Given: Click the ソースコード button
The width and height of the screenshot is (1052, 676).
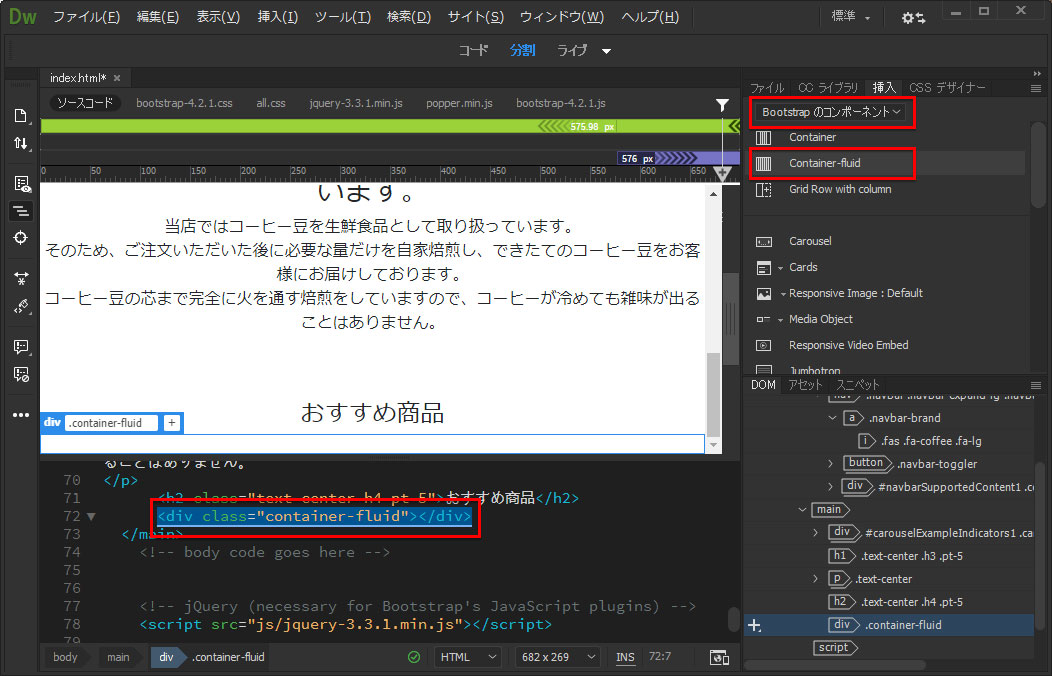Looking at the screenshot, I should [83, 103].
